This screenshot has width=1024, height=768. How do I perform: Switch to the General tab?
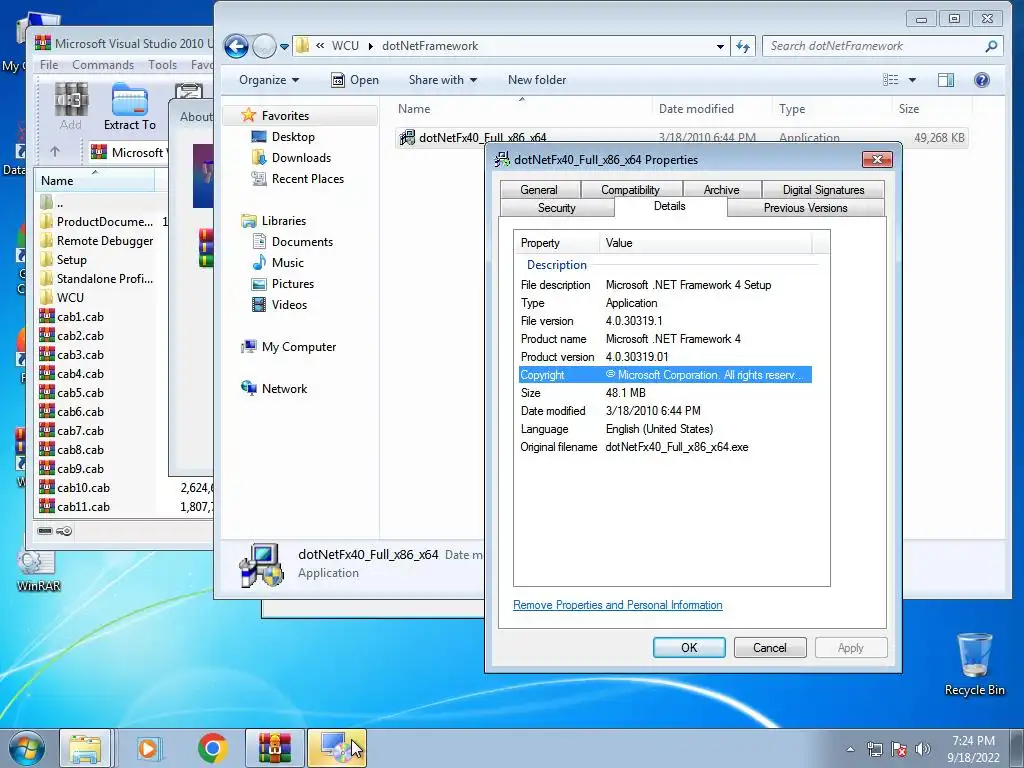point(539,189)
